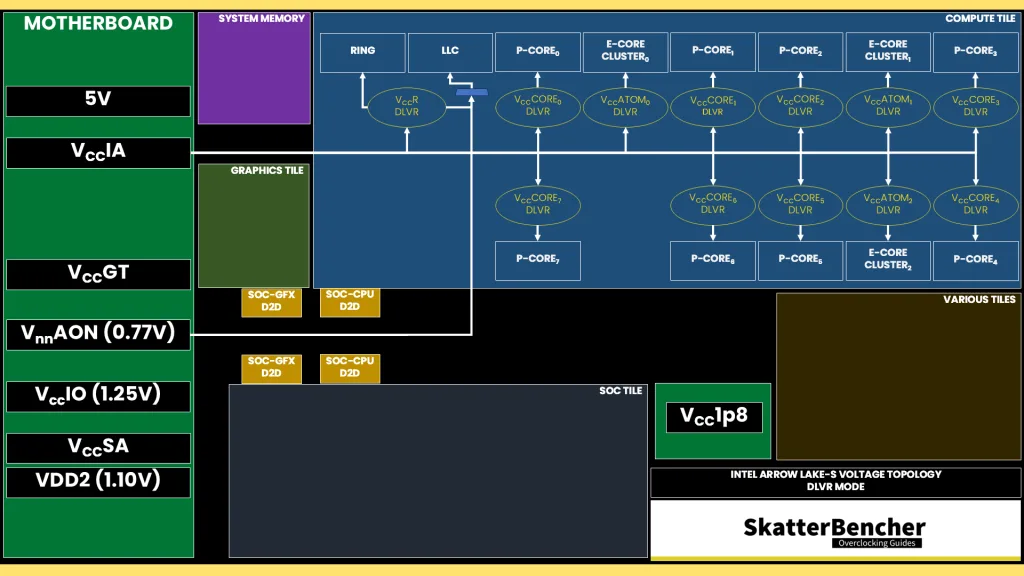Toggle the SOC-CPU D2D block
Screen dimensions: 1024x576
coord(349,302)
